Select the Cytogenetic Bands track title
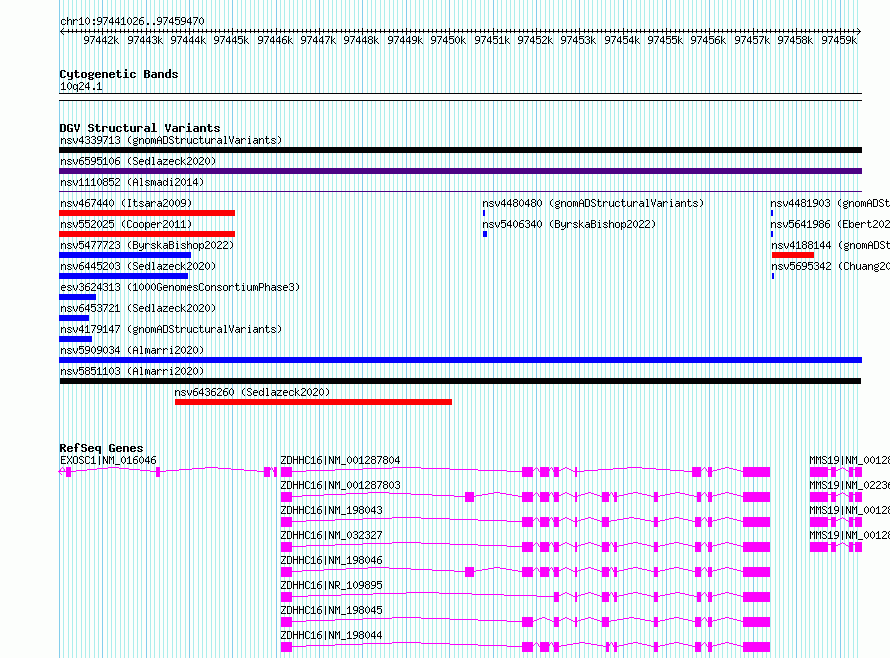Screen dimensions: 890x658 click(x=119, y=74)
